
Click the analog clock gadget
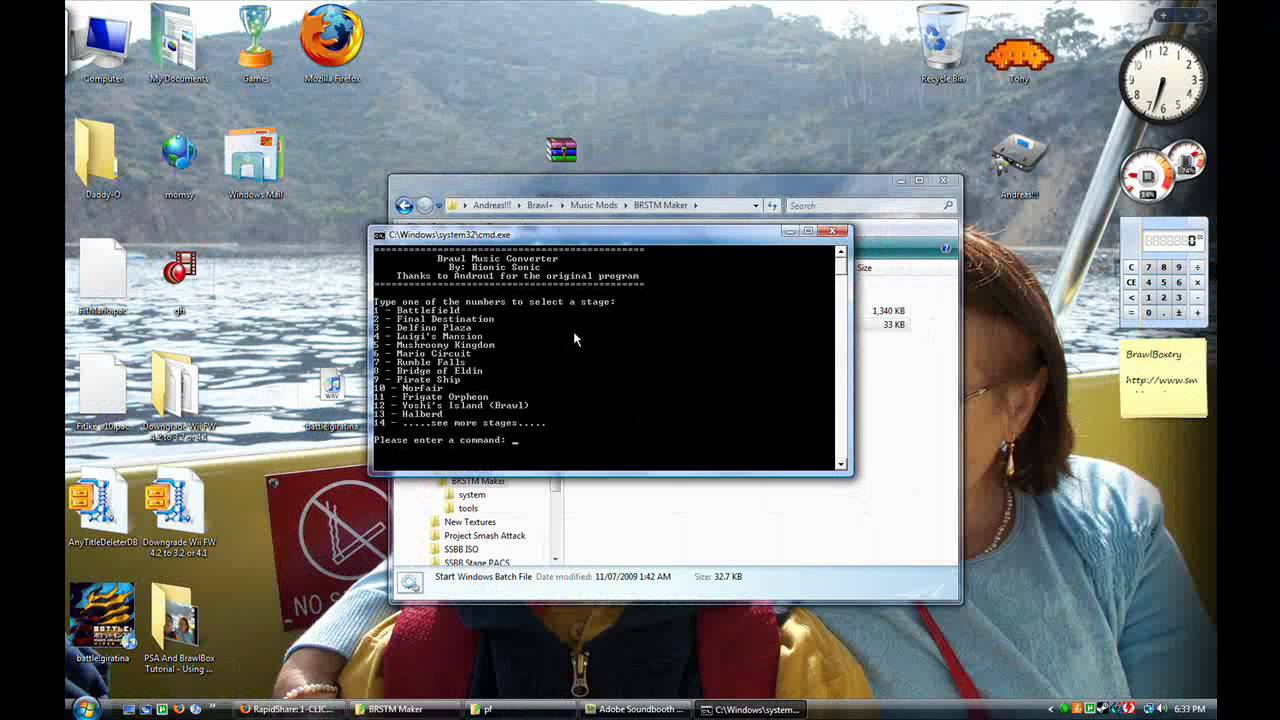(1162, 81)
